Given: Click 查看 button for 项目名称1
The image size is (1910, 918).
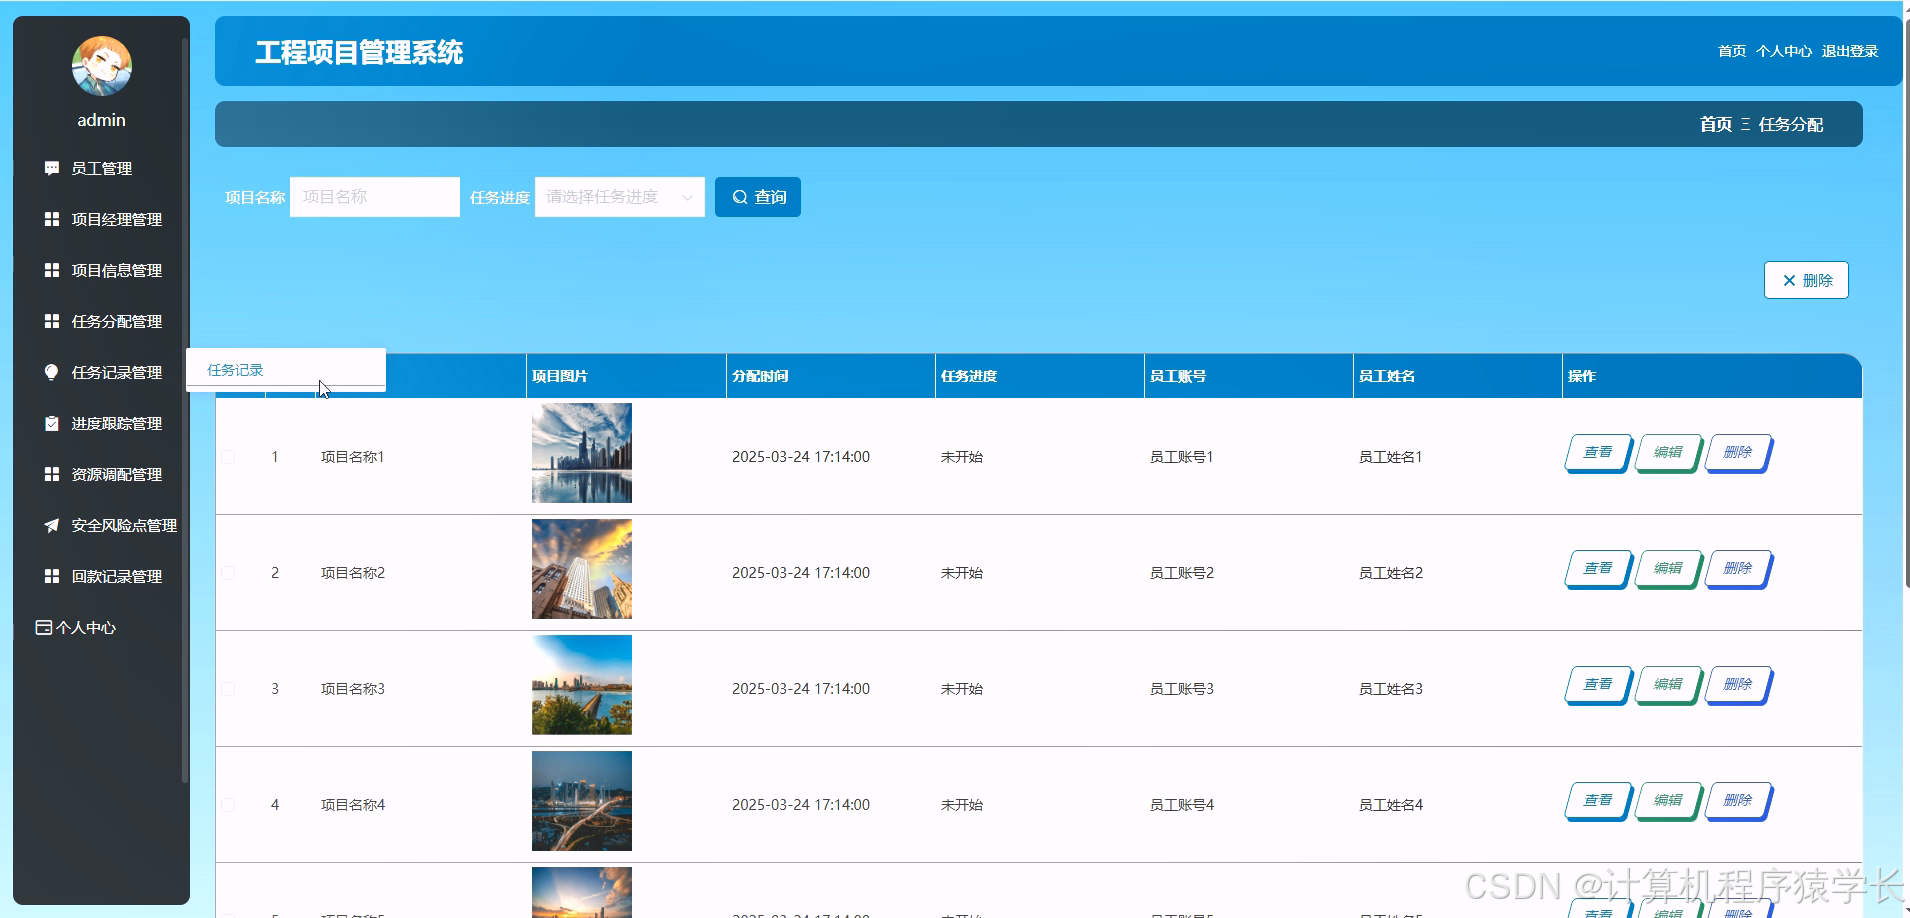Looking at the screenshot, I should pos(1598,453).
